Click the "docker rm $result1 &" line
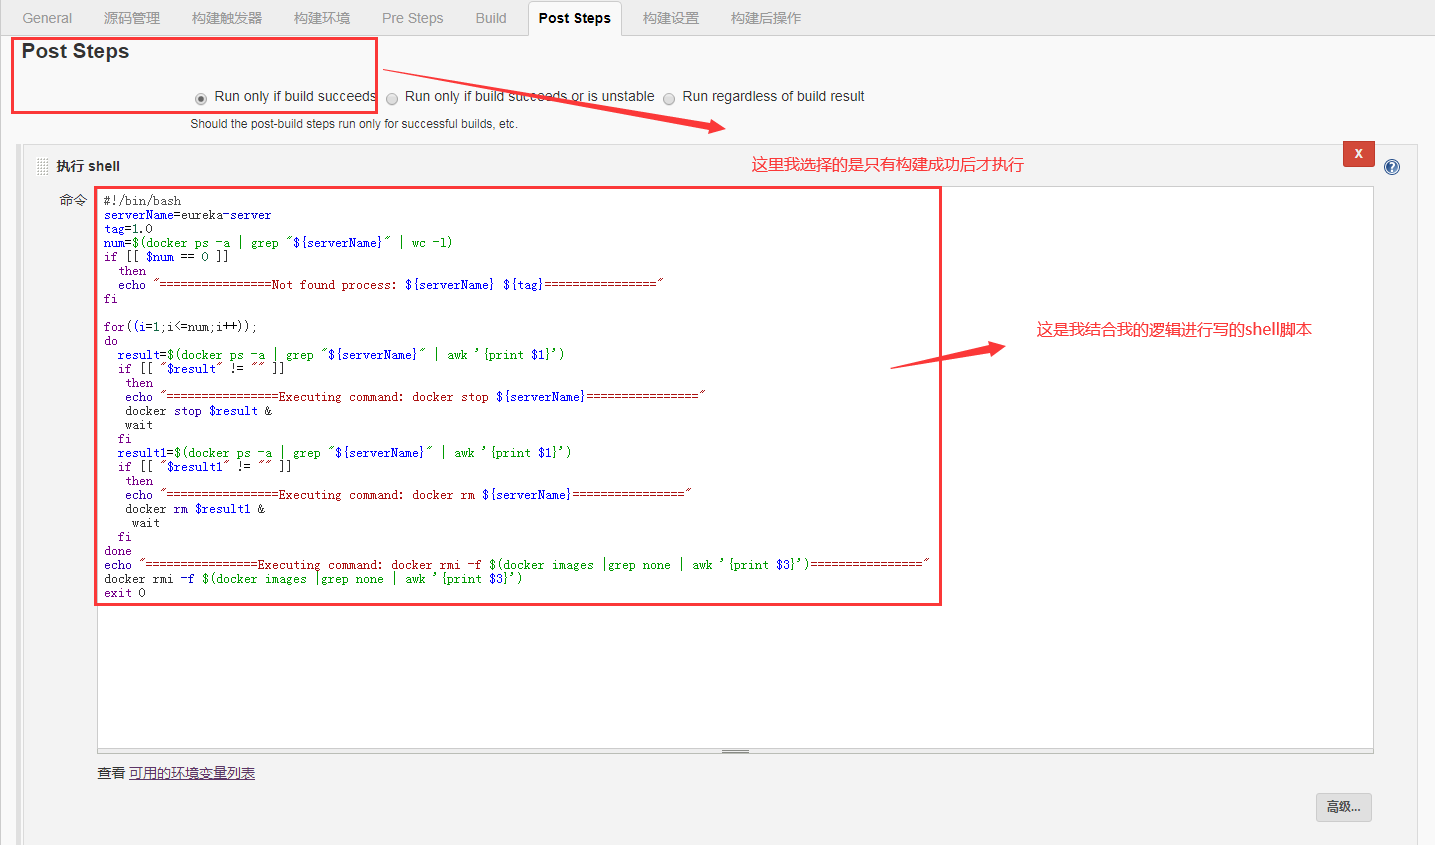 (195, 509)
